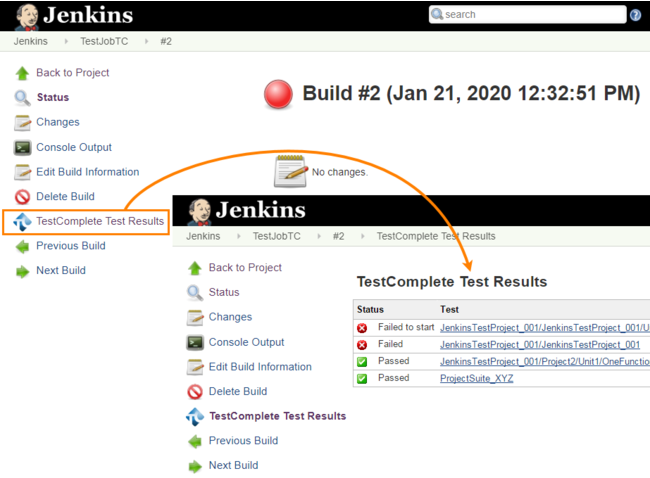Screen dimensions: 650x478
Task: Click the magnifier icon beside lower inset Status
Action: point(194,293)
